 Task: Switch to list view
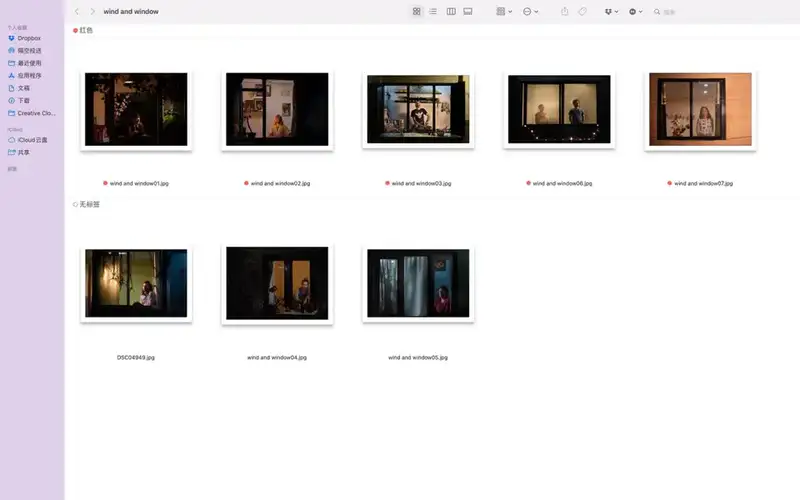[x=433, y=11]
